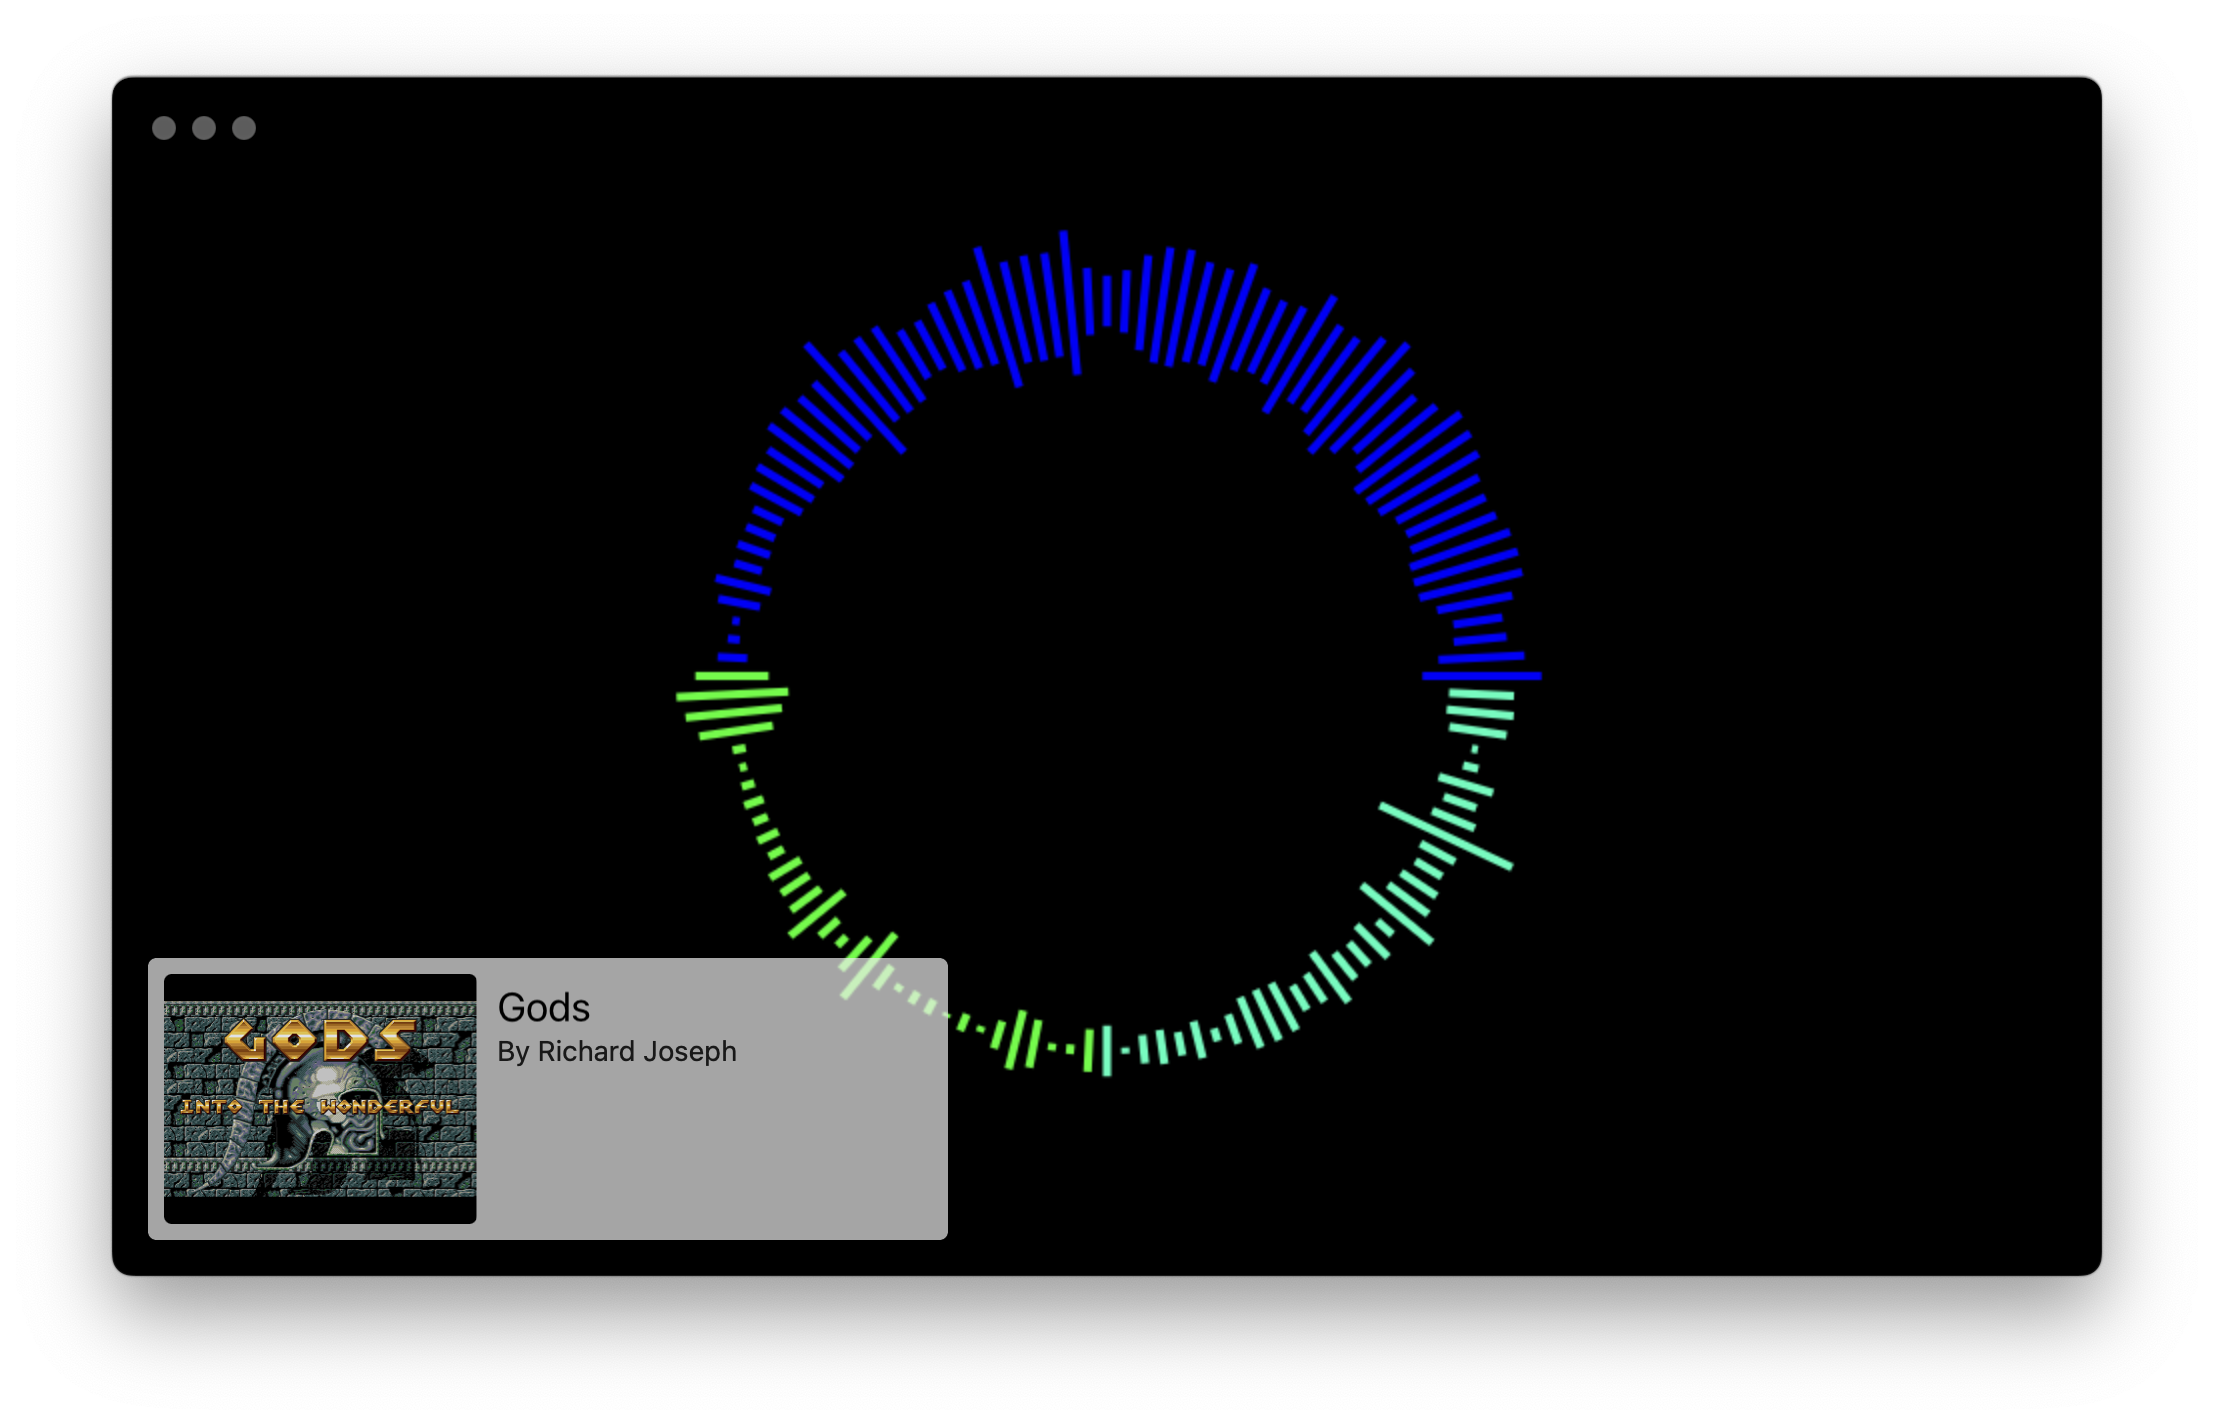Select the track title 'Gods'

pos(543,1009)
